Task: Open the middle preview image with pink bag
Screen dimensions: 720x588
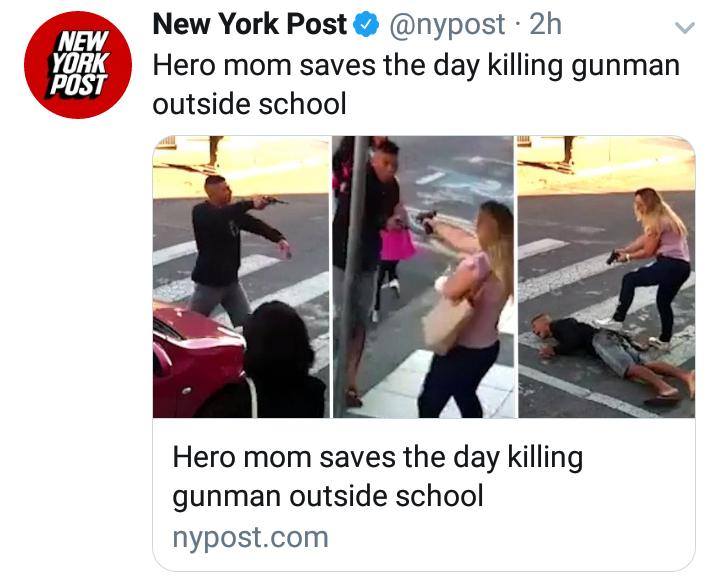Action: [x=423, y=277]
